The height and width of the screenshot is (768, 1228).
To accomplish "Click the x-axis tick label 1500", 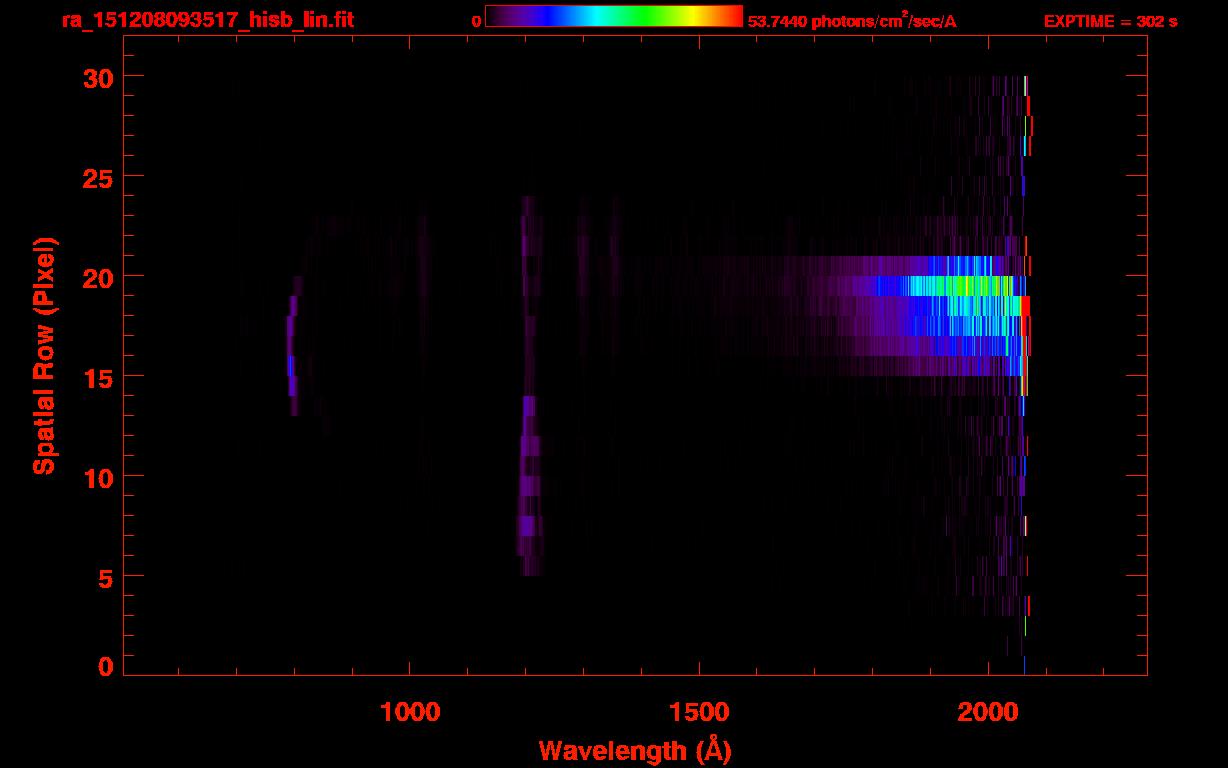I will click(x=699, y=711).
